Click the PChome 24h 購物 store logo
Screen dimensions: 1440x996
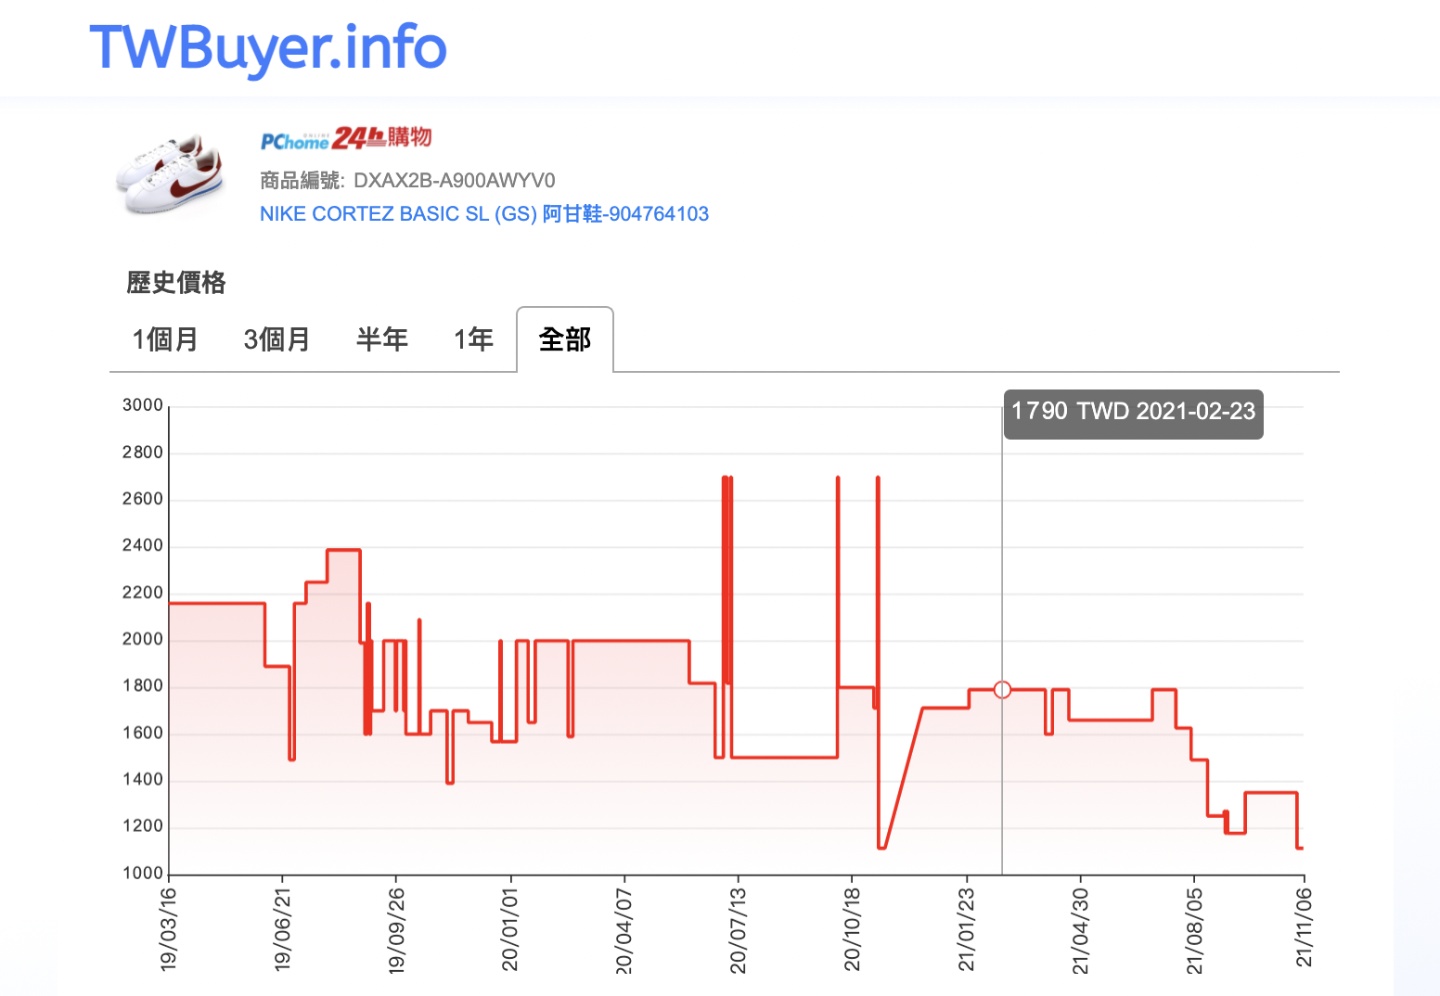click(347, 139)
